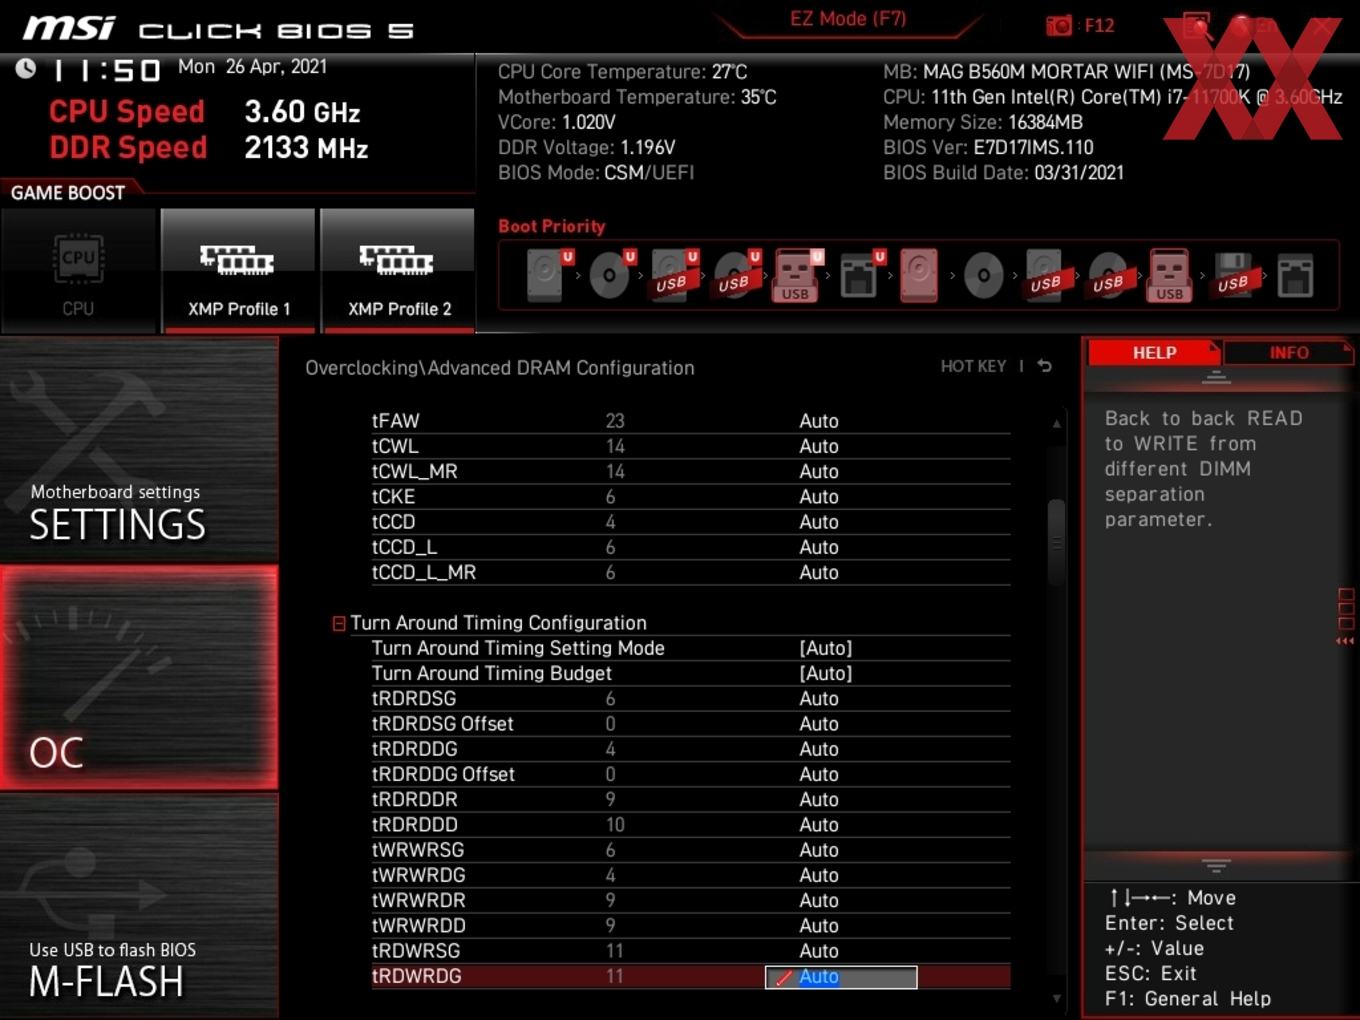Image resolution: width=1360 pixels, height=1020 pixels.
Task: Select the tWRWRSG Auto value field
Action: 819,850
